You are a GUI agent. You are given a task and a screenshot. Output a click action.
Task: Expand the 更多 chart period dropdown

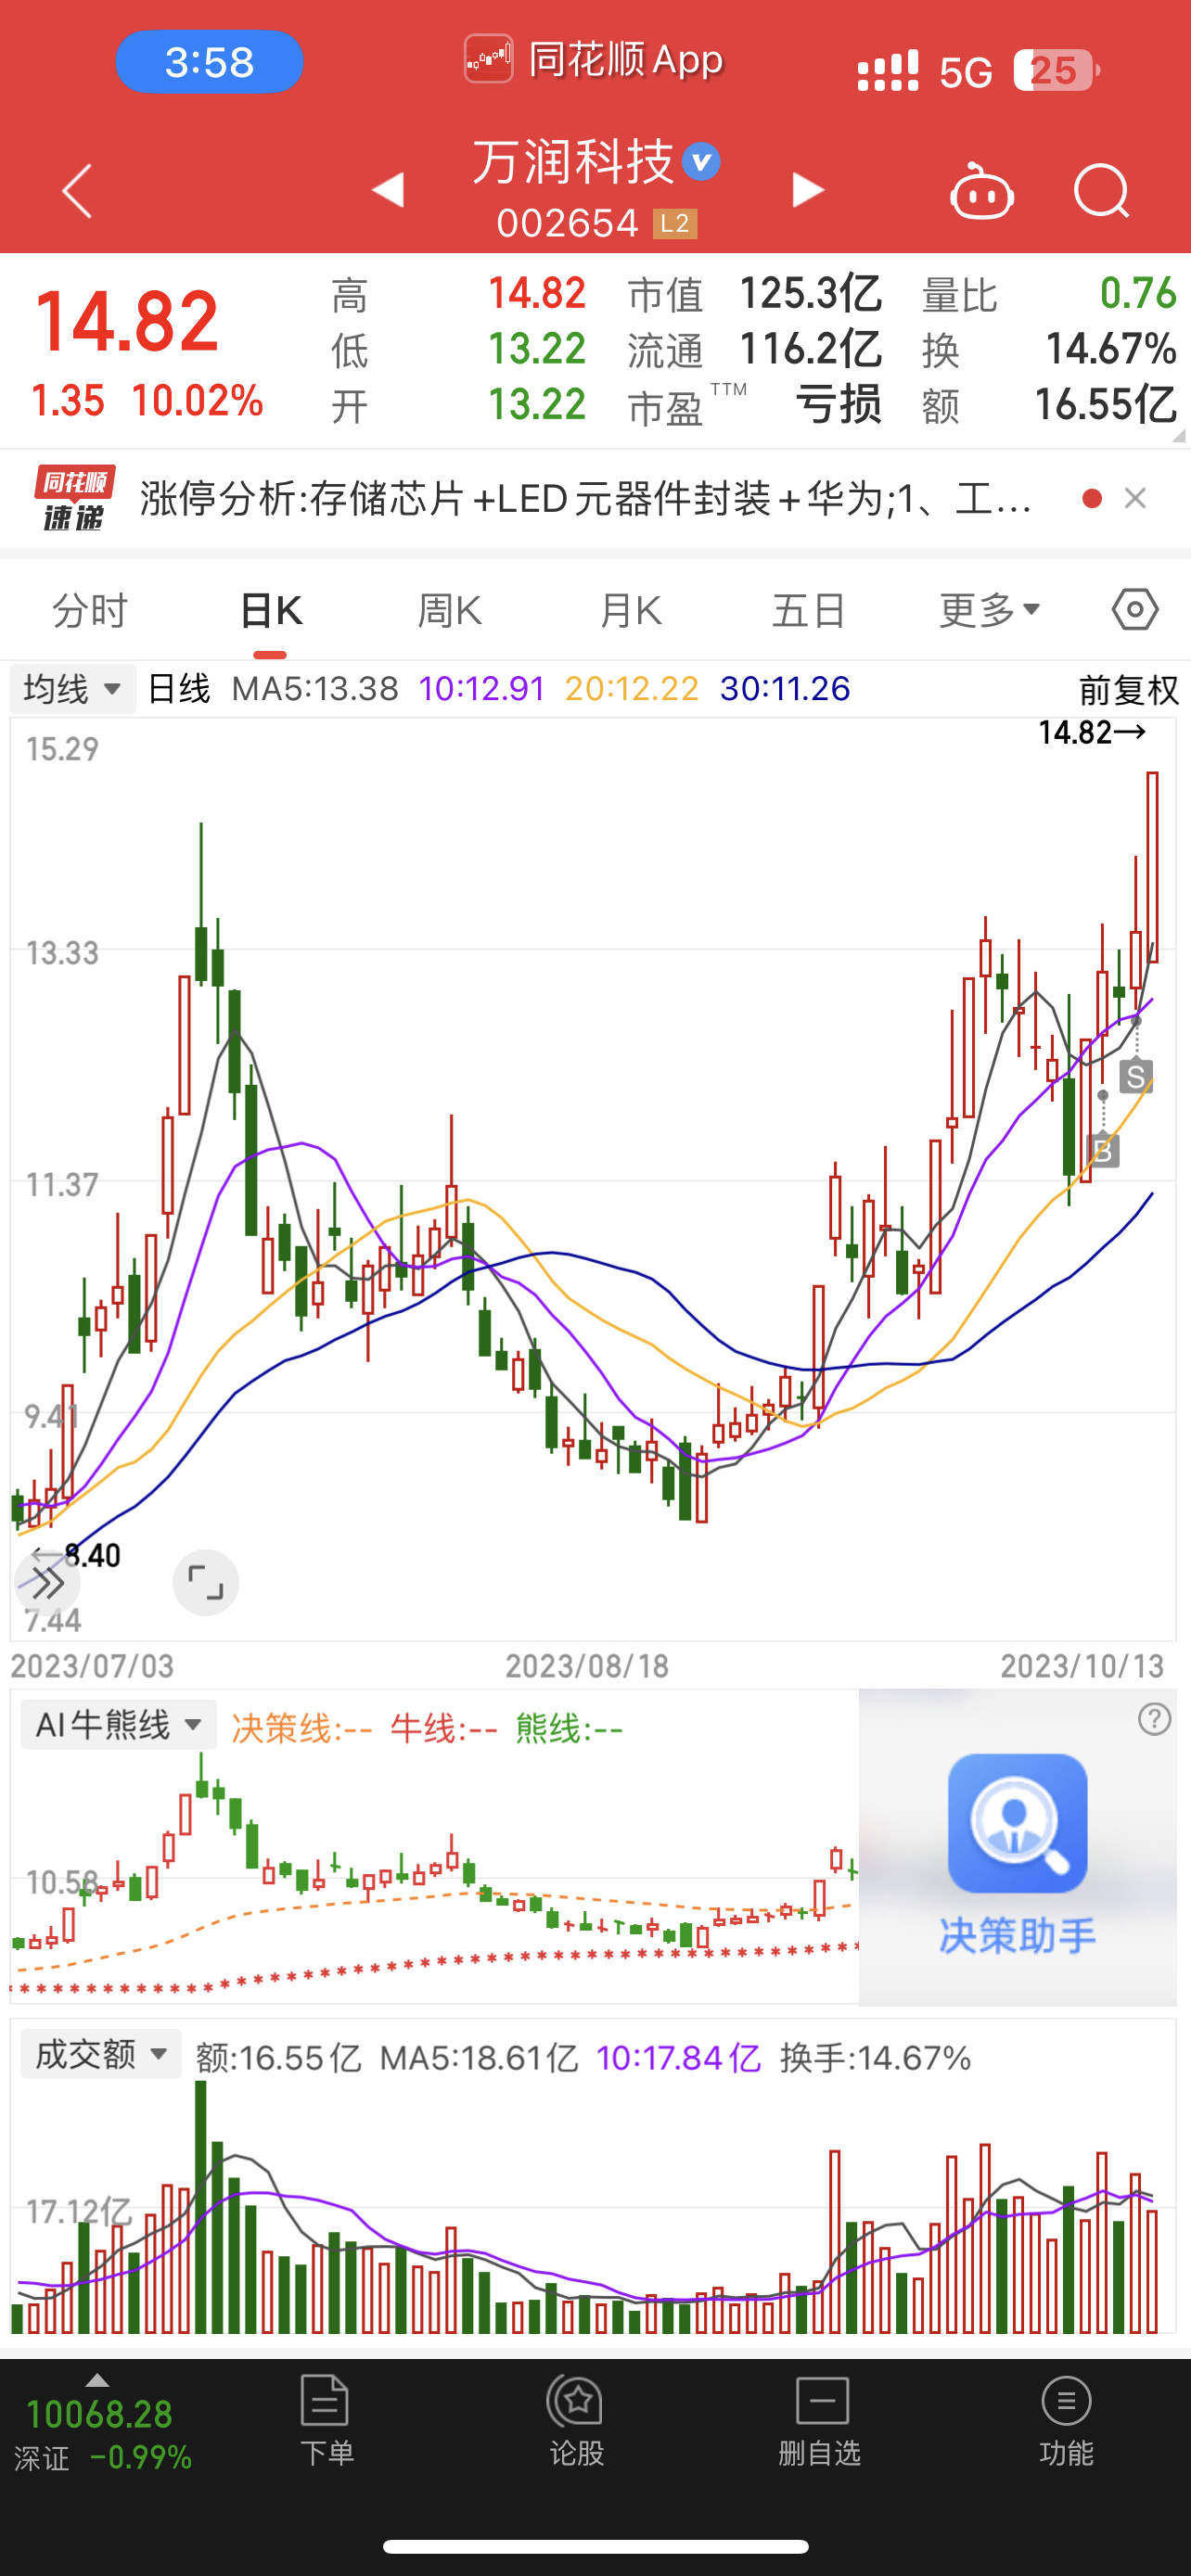[x=990, y=610]
